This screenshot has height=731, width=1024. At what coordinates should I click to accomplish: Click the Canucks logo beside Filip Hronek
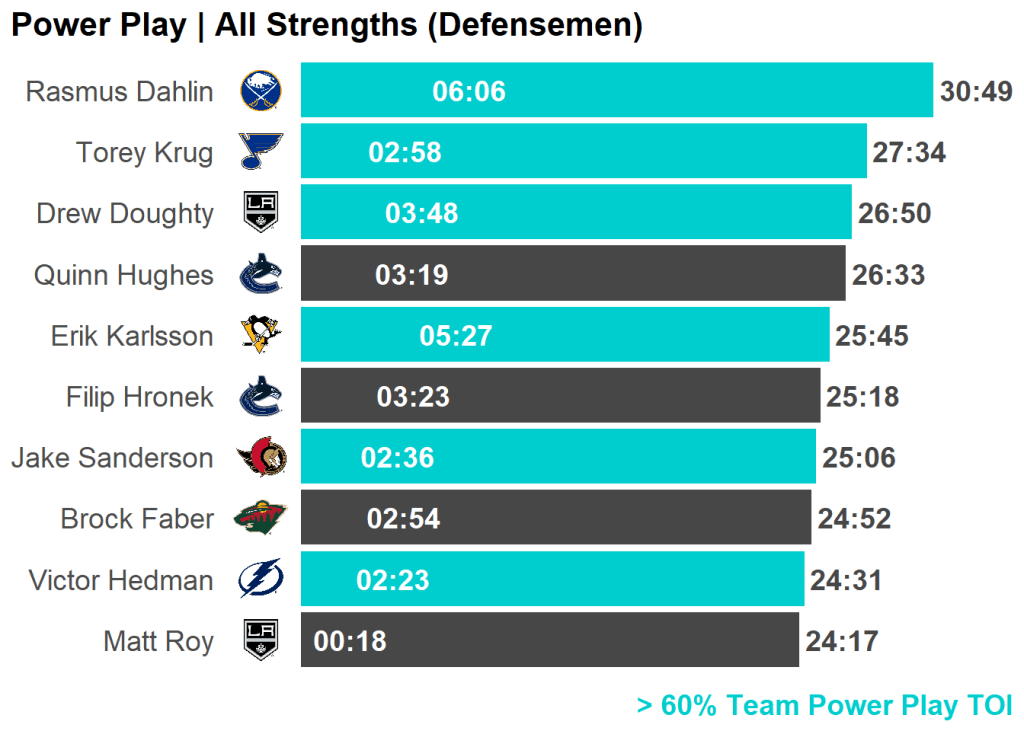(261, 397)
